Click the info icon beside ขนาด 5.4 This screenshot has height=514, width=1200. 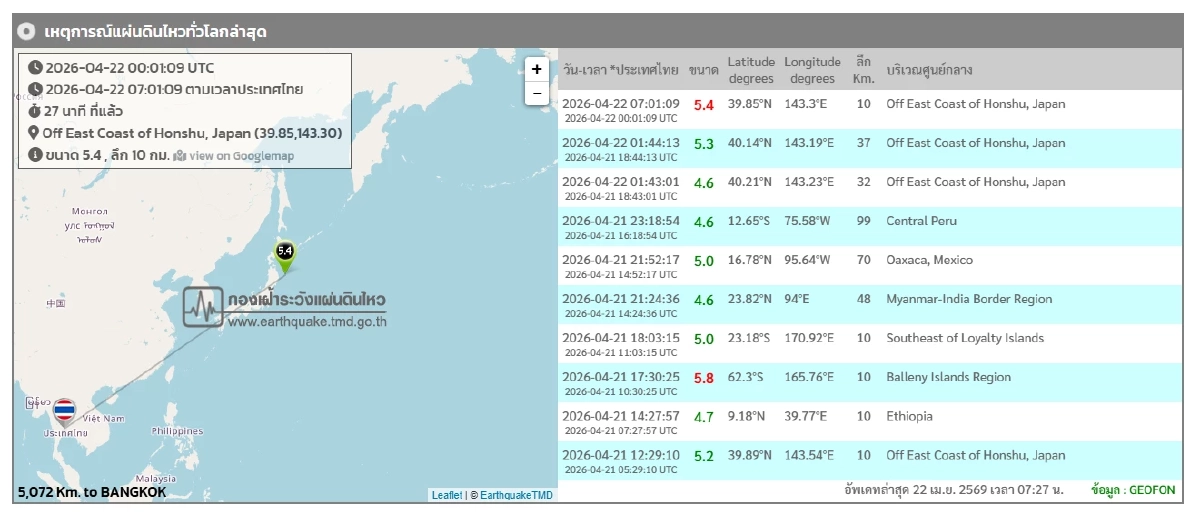click(35, 155)
